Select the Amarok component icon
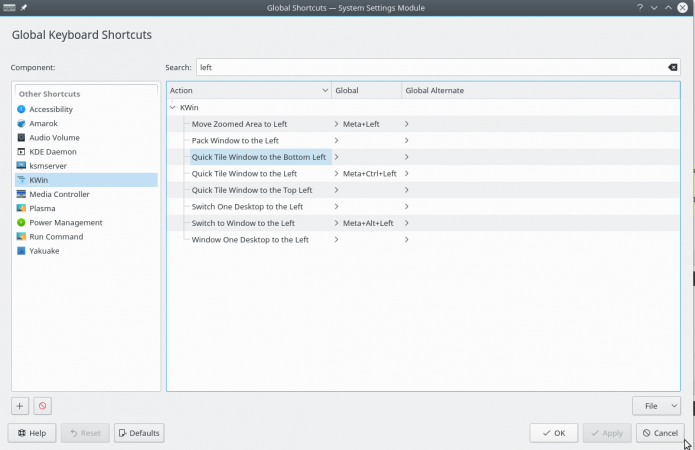This screenshot has width=695, height=450. tap(21, 123)
